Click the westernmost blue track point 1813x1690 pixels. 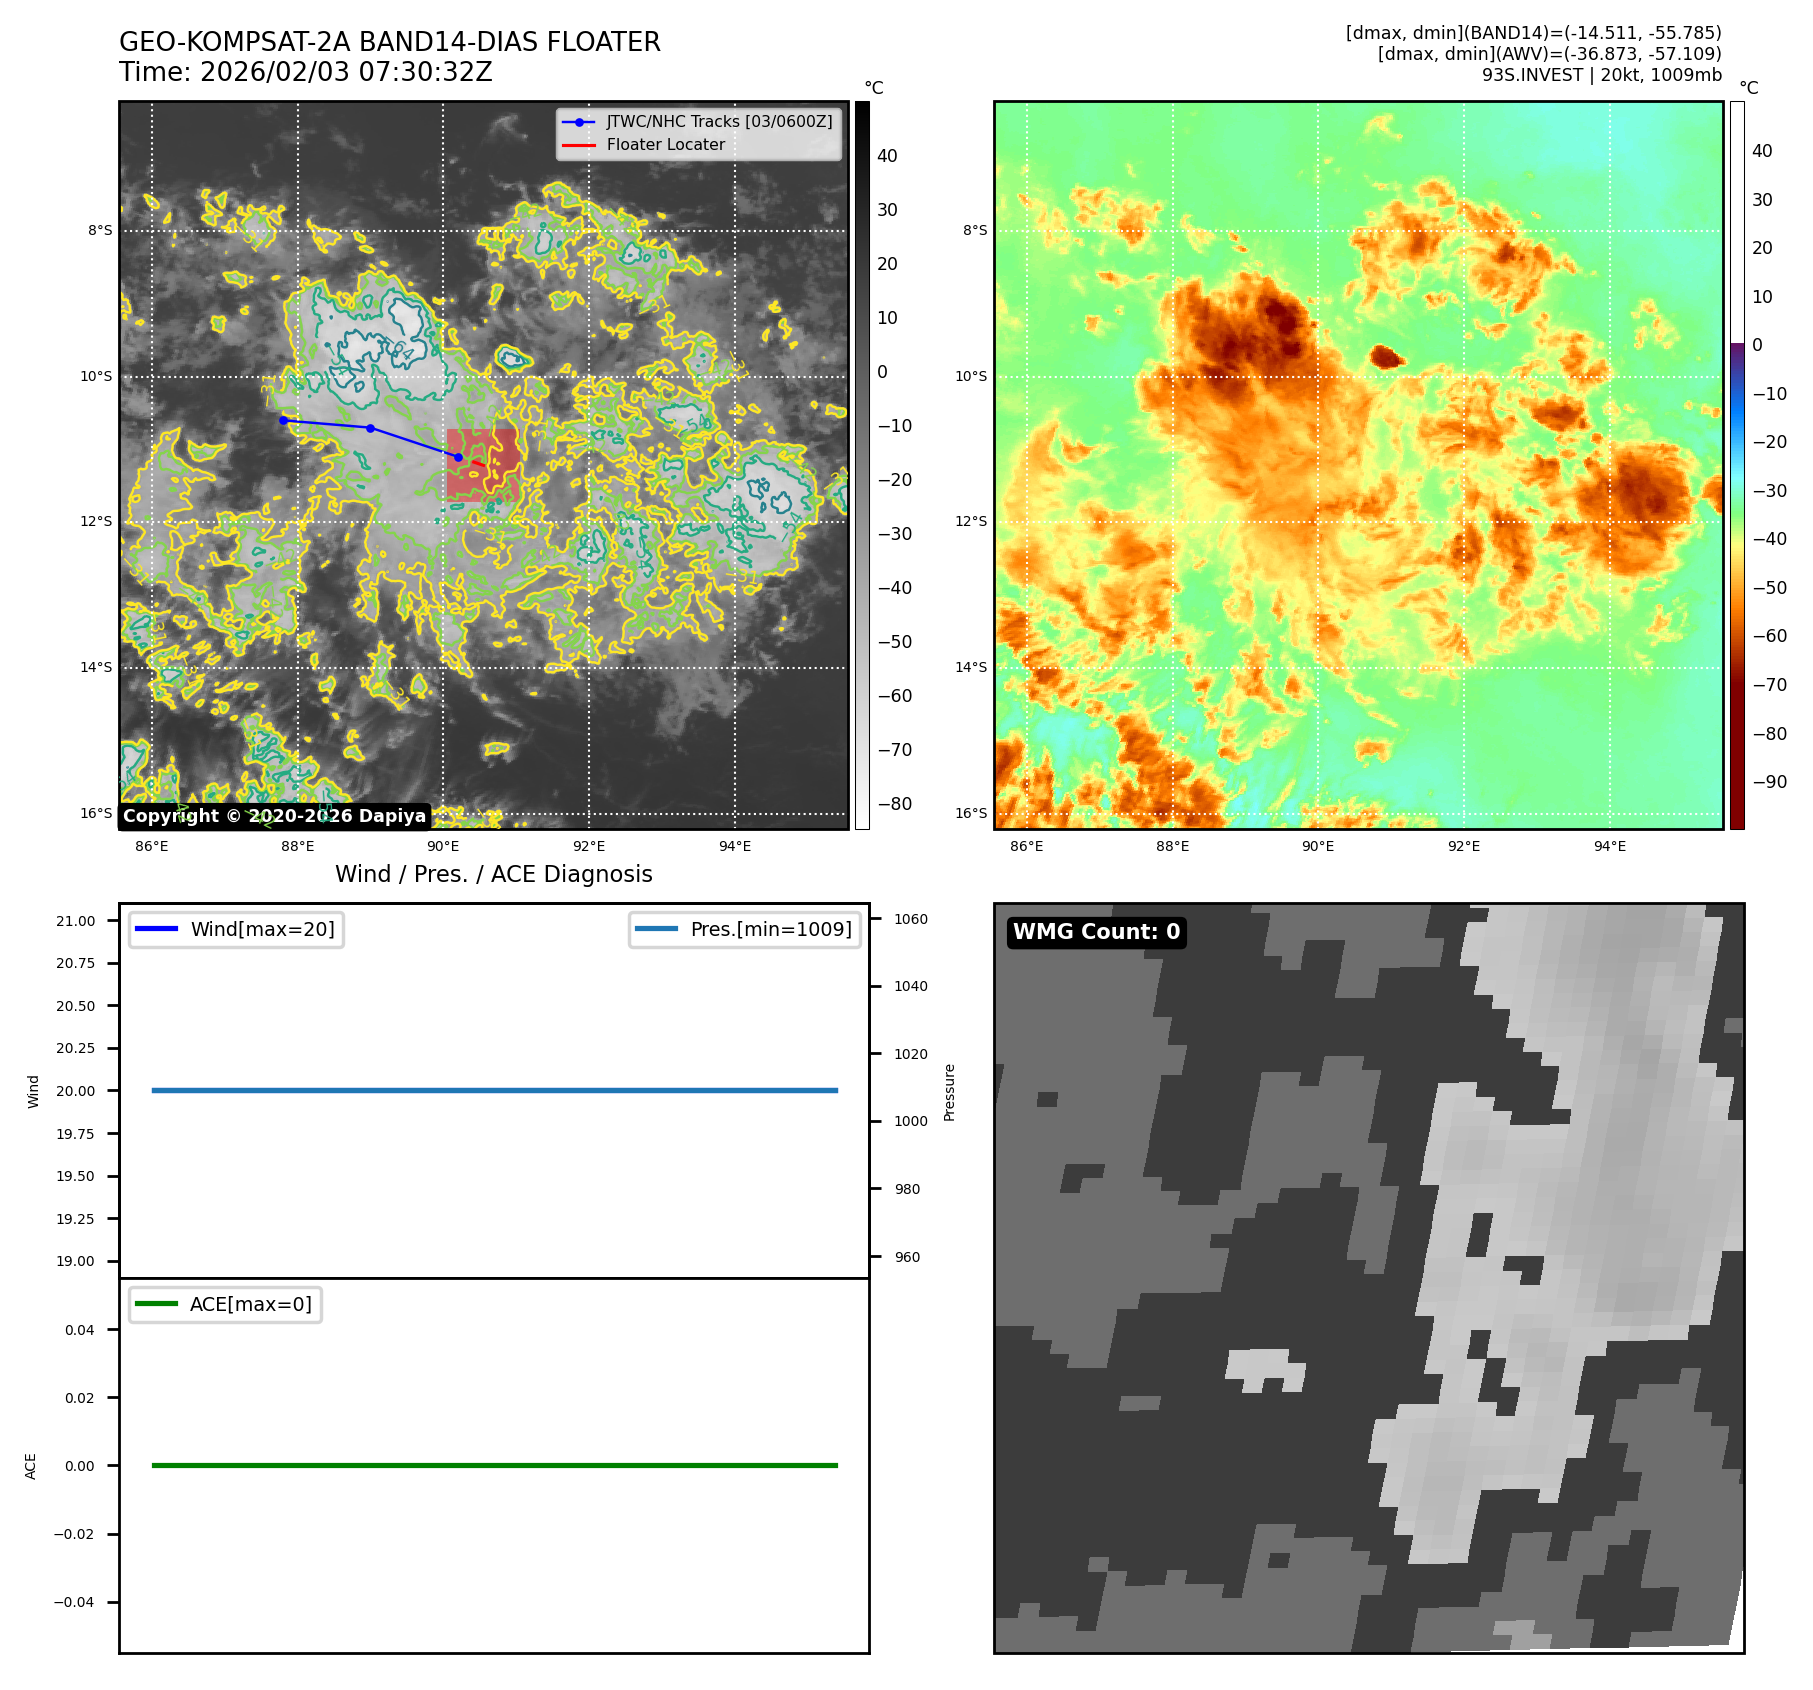click(x=284, y=420)
